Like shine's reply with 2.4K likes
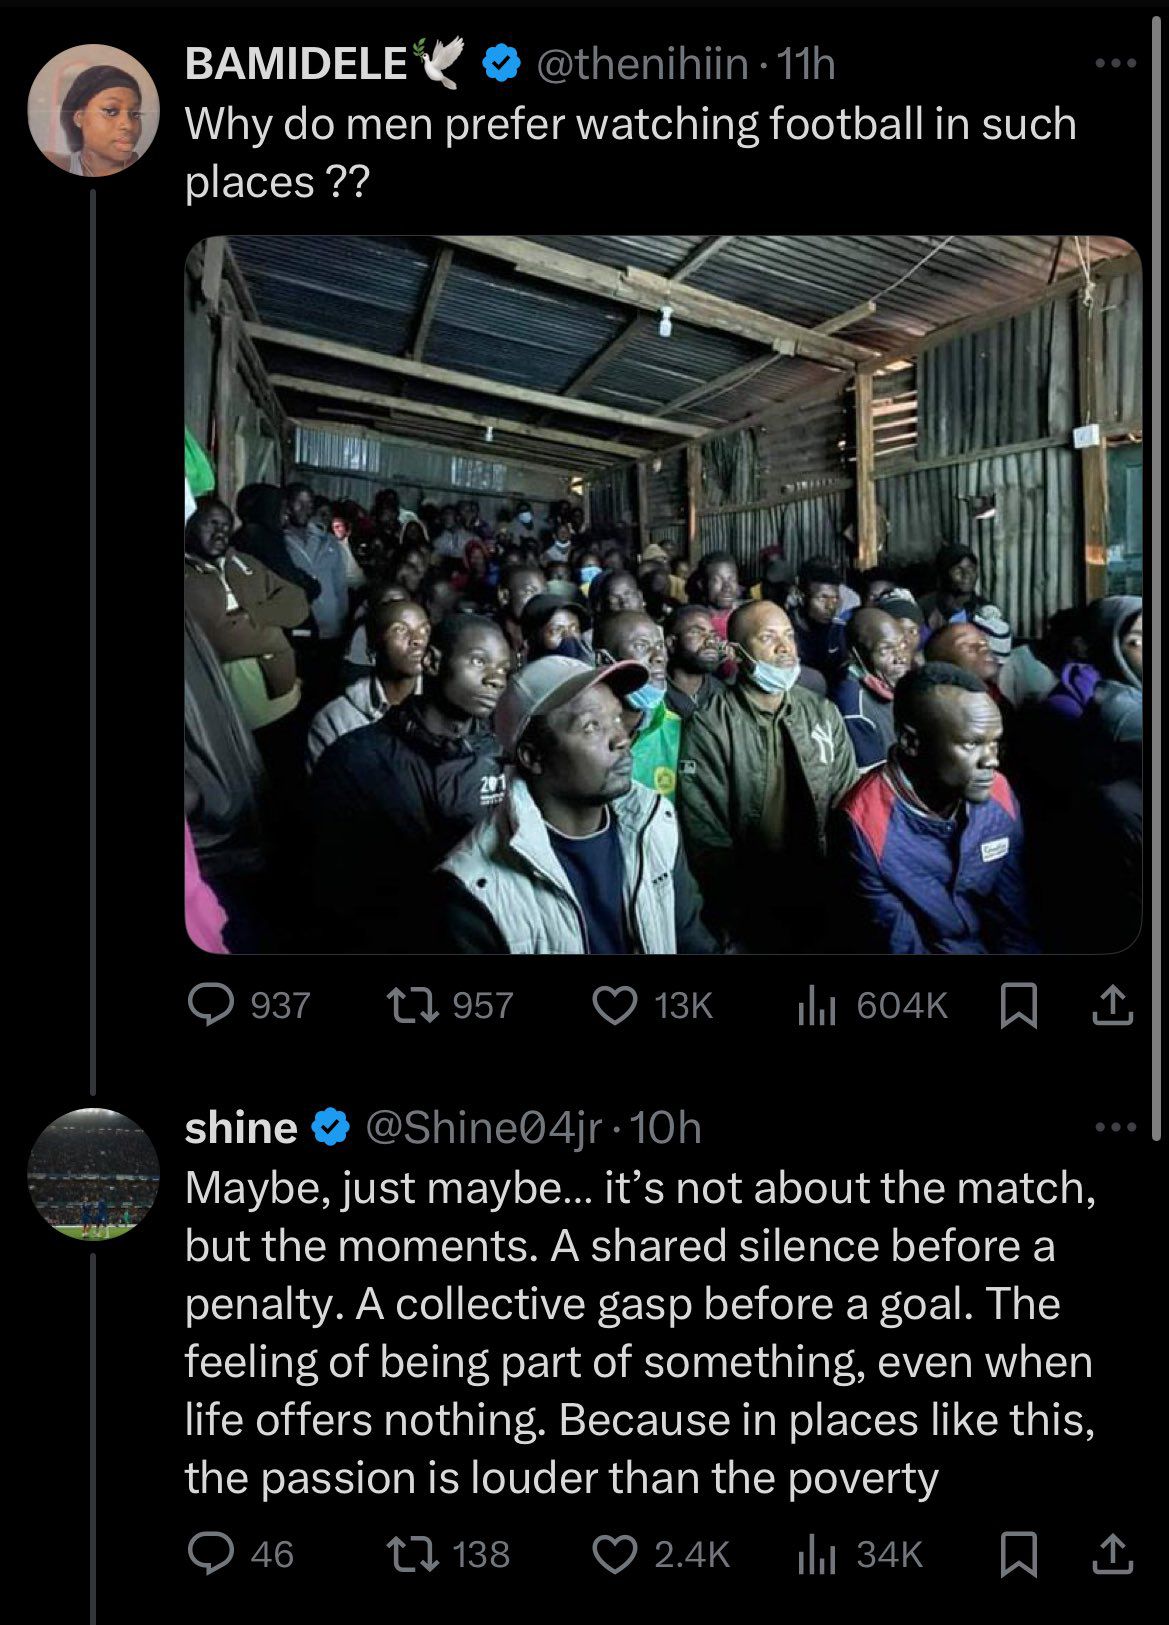Image resolution: width=1169 pixels, height=1625 pixels. [615, 1554]
